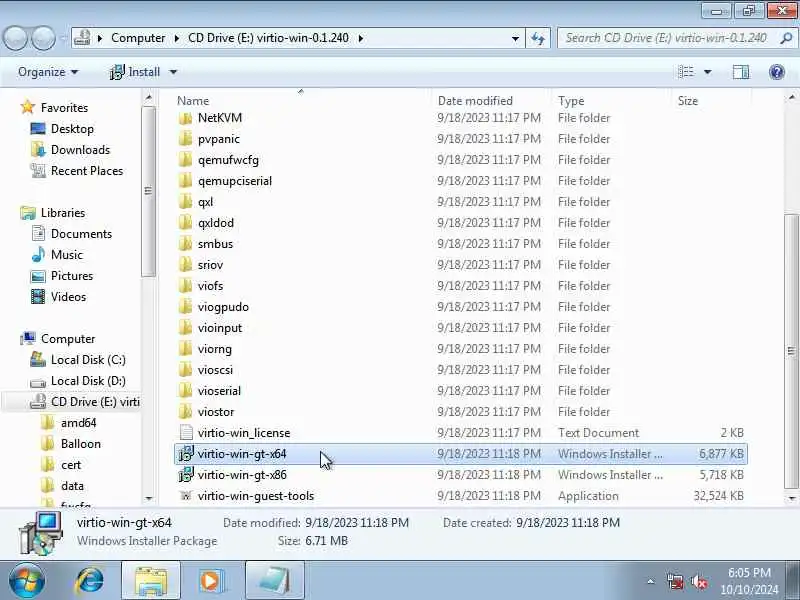The image size is (800, 600).
Task: Click the virtio-win-gt-x86 installer icon
Action: pyautogui.click(x=186, y=474)
